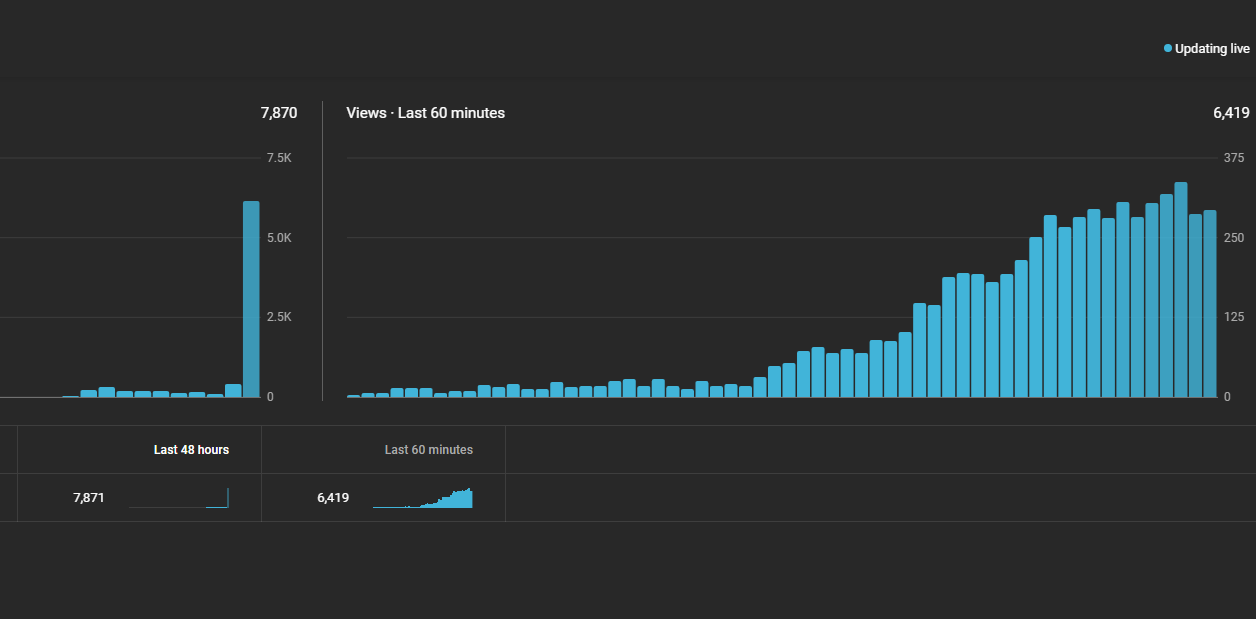This screenshot has width=1256, height=619.
Task: Select the Last 48 hours column header
Action: pos(191,450)
